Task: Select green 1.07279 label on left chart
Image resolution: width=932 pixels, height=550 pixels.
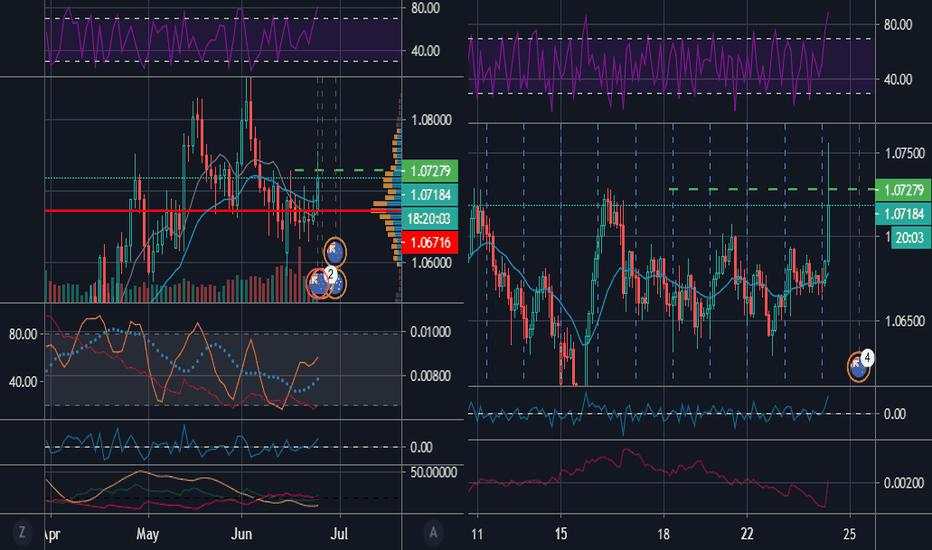Action: (x=430, y=171)
